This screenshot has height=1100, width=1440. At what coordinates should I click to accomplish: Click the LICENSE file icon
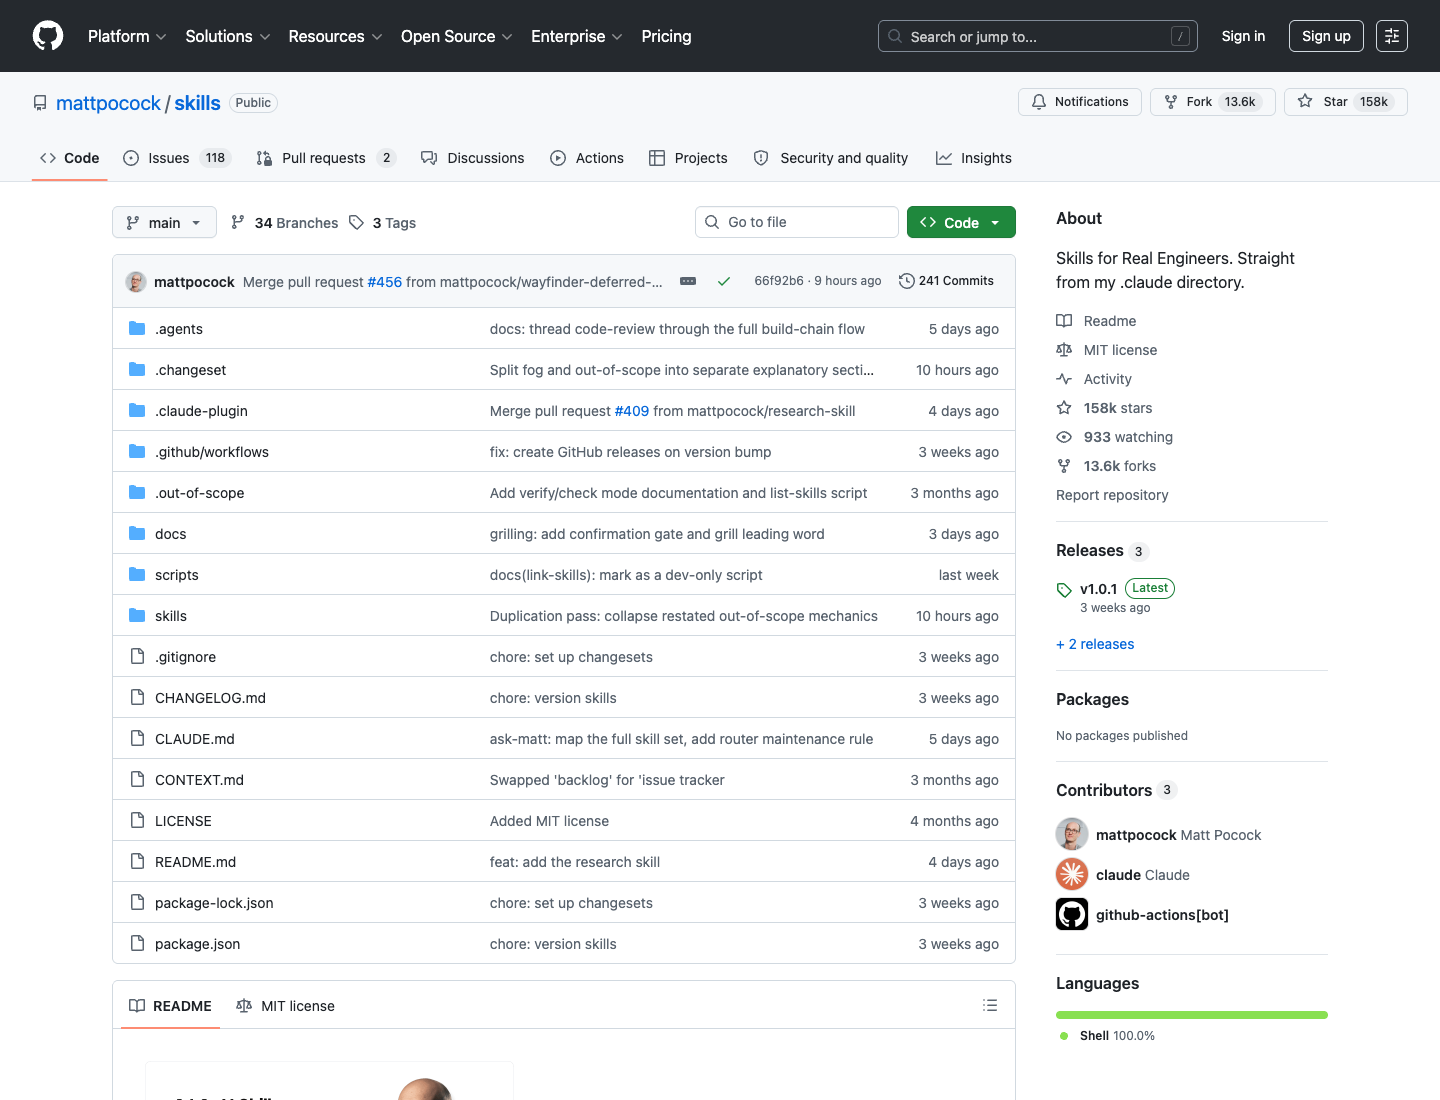(x=137, y=821)
